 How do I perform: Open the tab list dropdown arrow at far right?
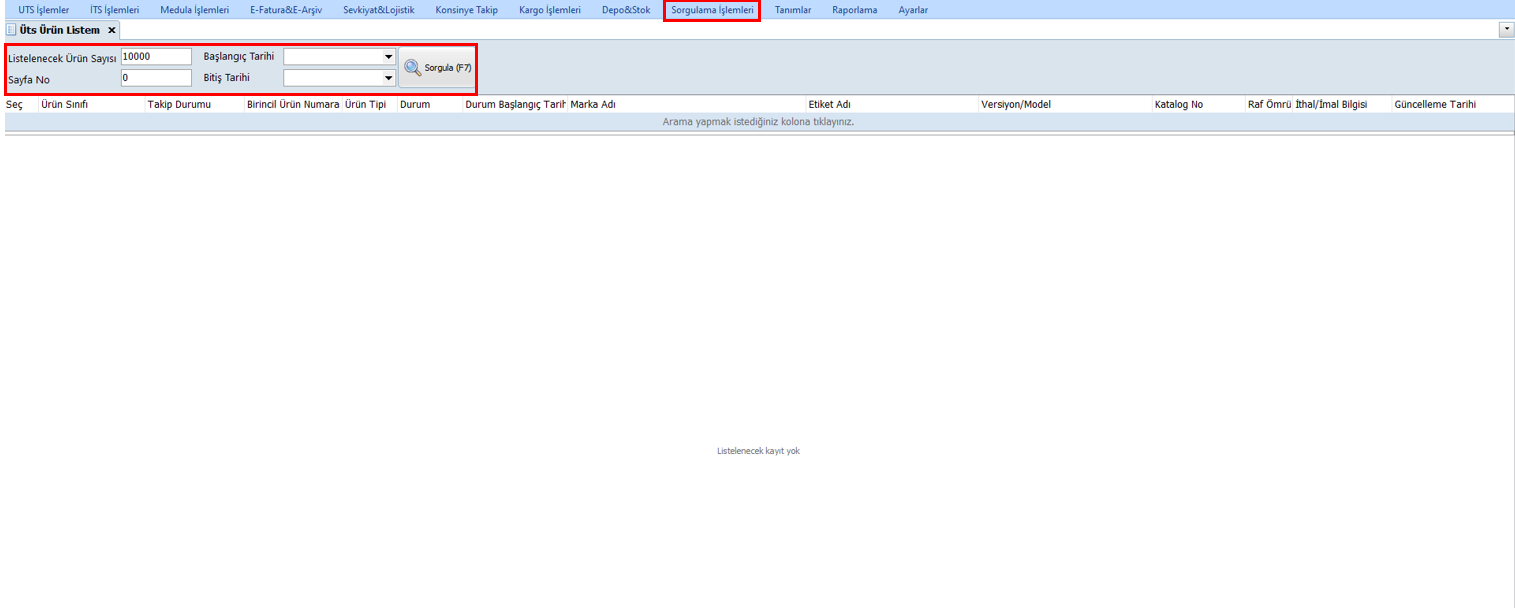(x=1506, y=30)
